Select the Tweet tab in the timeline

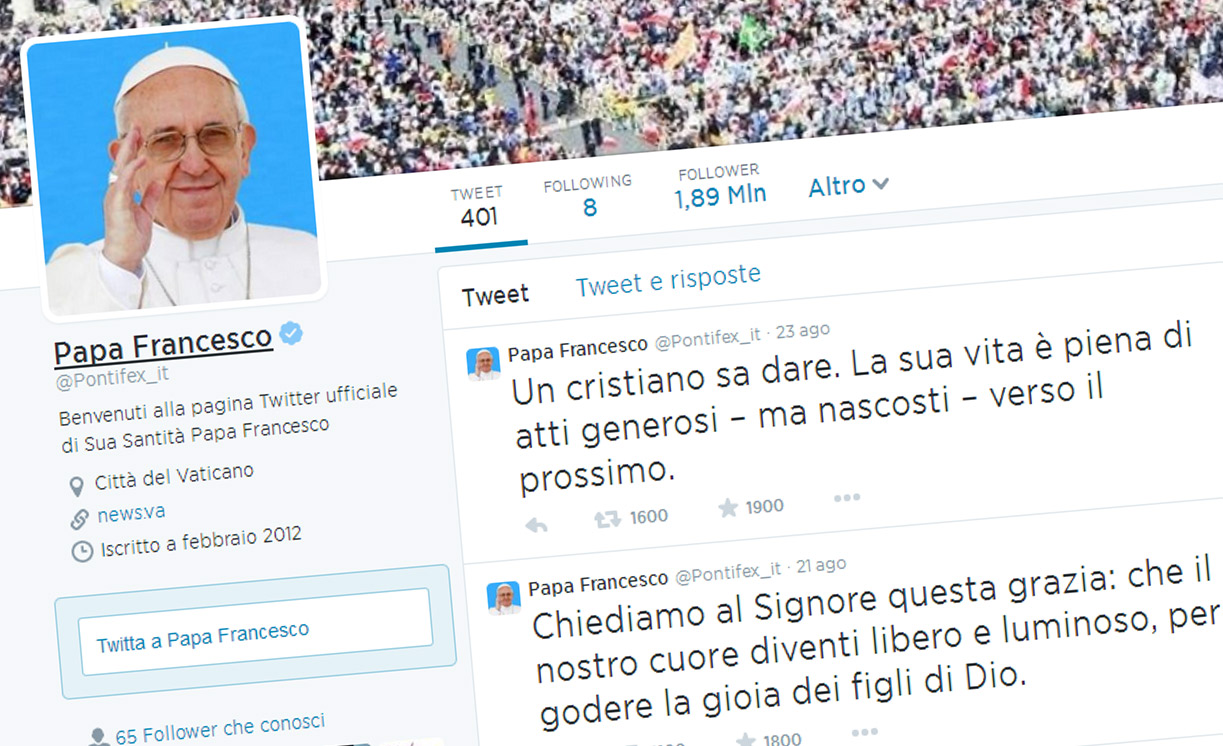click(495, 295)
